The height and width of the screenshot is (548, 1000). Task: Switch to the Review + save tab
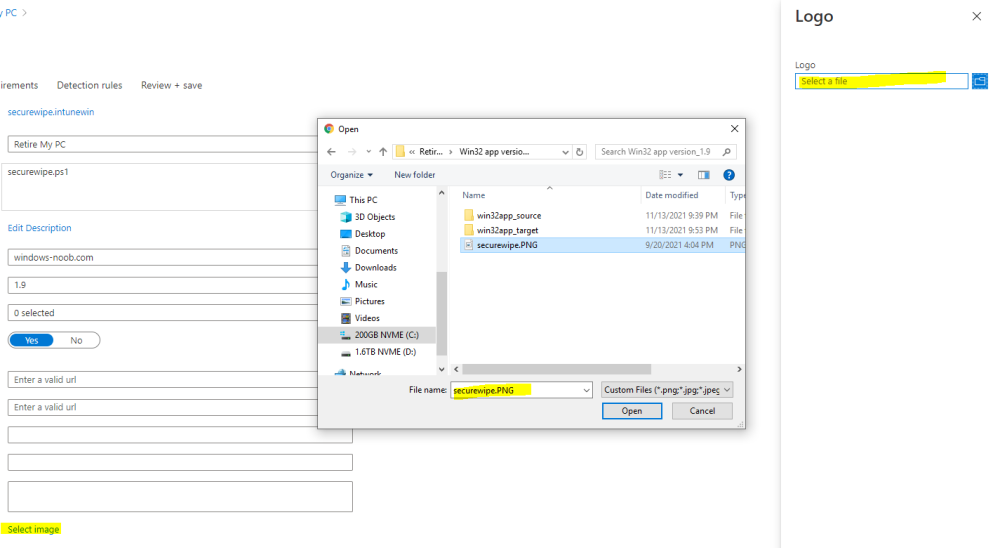click(x=172, y=85)
